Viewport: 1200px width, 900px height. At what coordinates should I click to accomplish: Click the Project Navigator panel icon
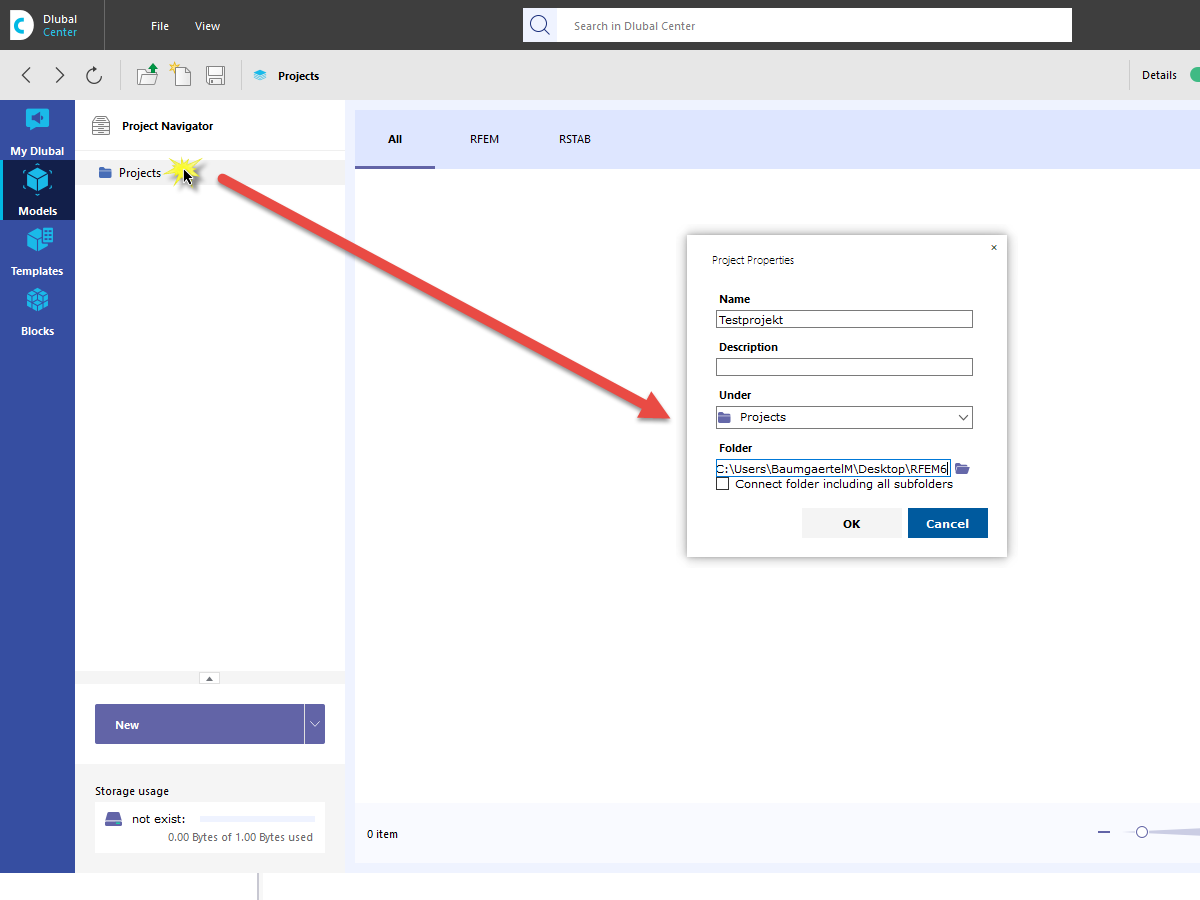coord(101,126)
